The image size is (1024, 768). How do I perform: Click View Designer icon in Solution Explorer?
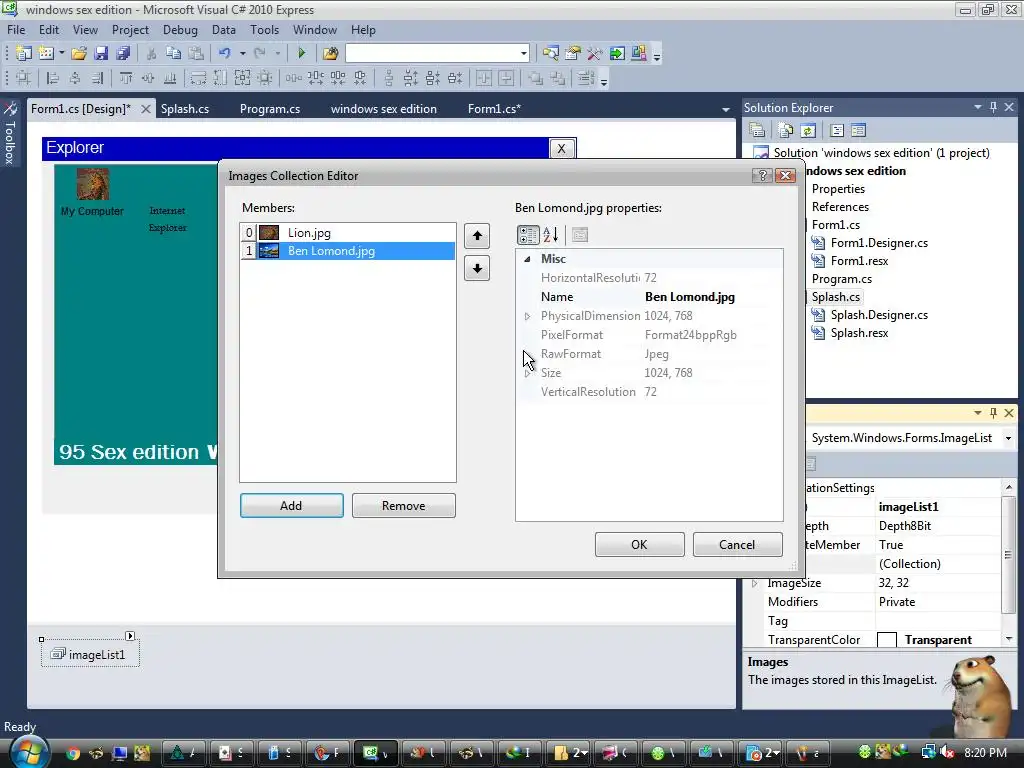tap(859, 131)
